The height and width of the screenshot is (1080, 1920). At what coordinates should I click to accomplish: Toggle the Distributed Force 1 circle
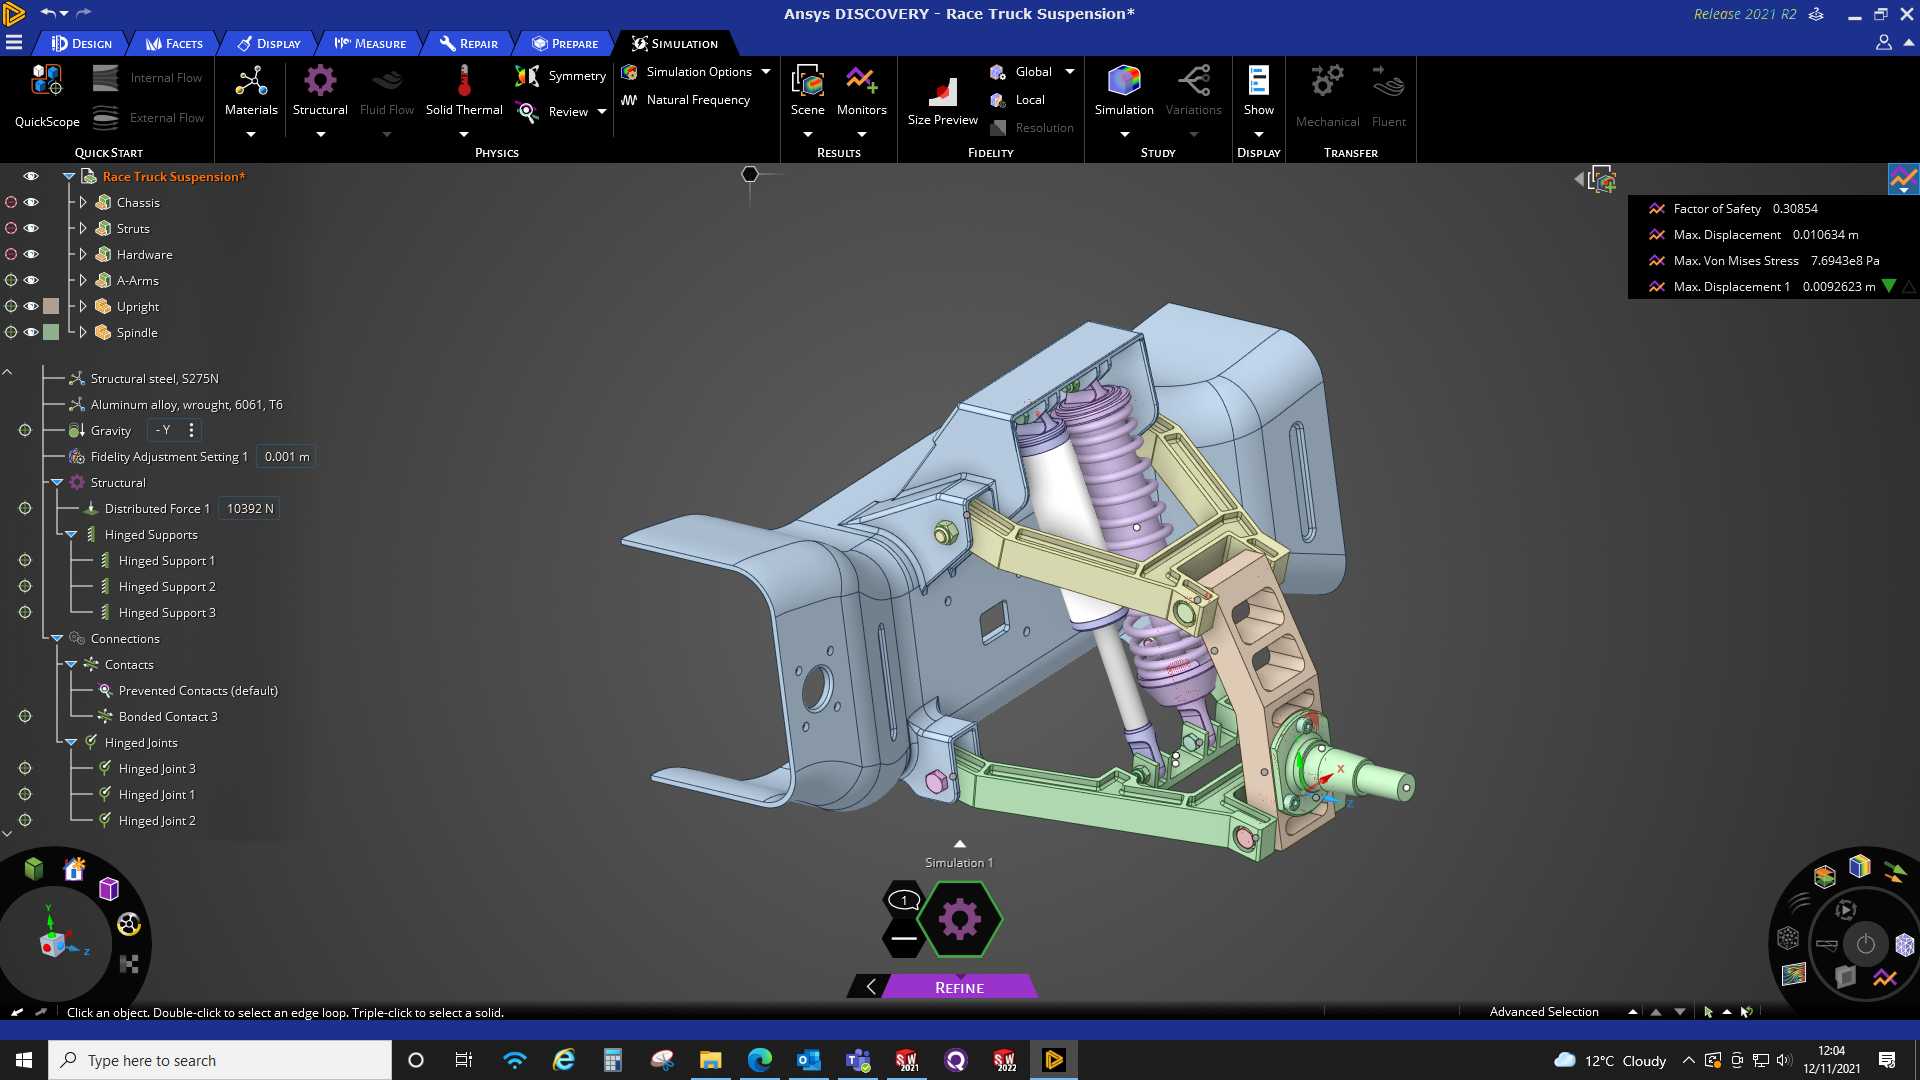point(25,508)
